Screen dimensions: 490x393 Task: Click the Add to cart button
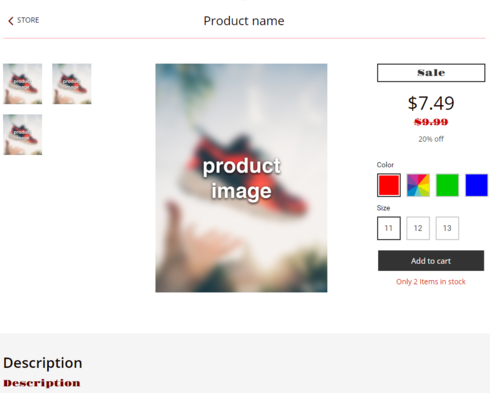pyautogui.click(x=431, y=261)
